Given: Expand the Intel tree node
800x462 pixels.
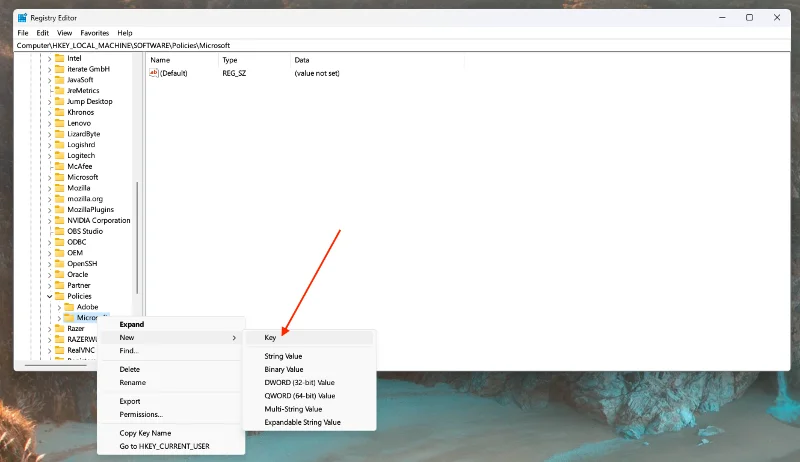Looking at the screenshot, I should pyautogui.click(x=49, y=58).
